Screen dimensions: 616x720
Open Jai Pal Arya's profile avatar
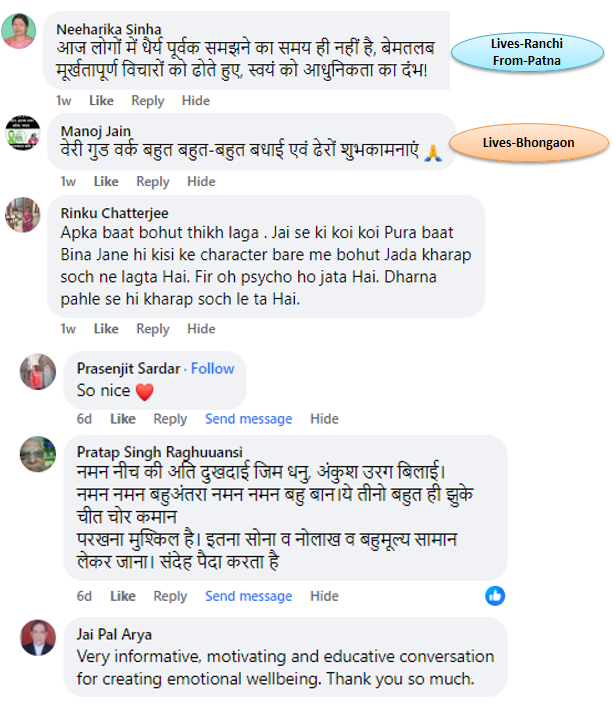38,637
